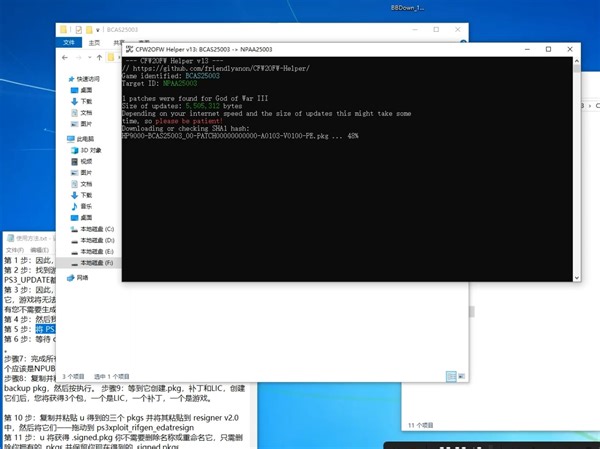Switch Explorer to details view icon
This screenshot has height=449, width=600.
tap(451, 376)
